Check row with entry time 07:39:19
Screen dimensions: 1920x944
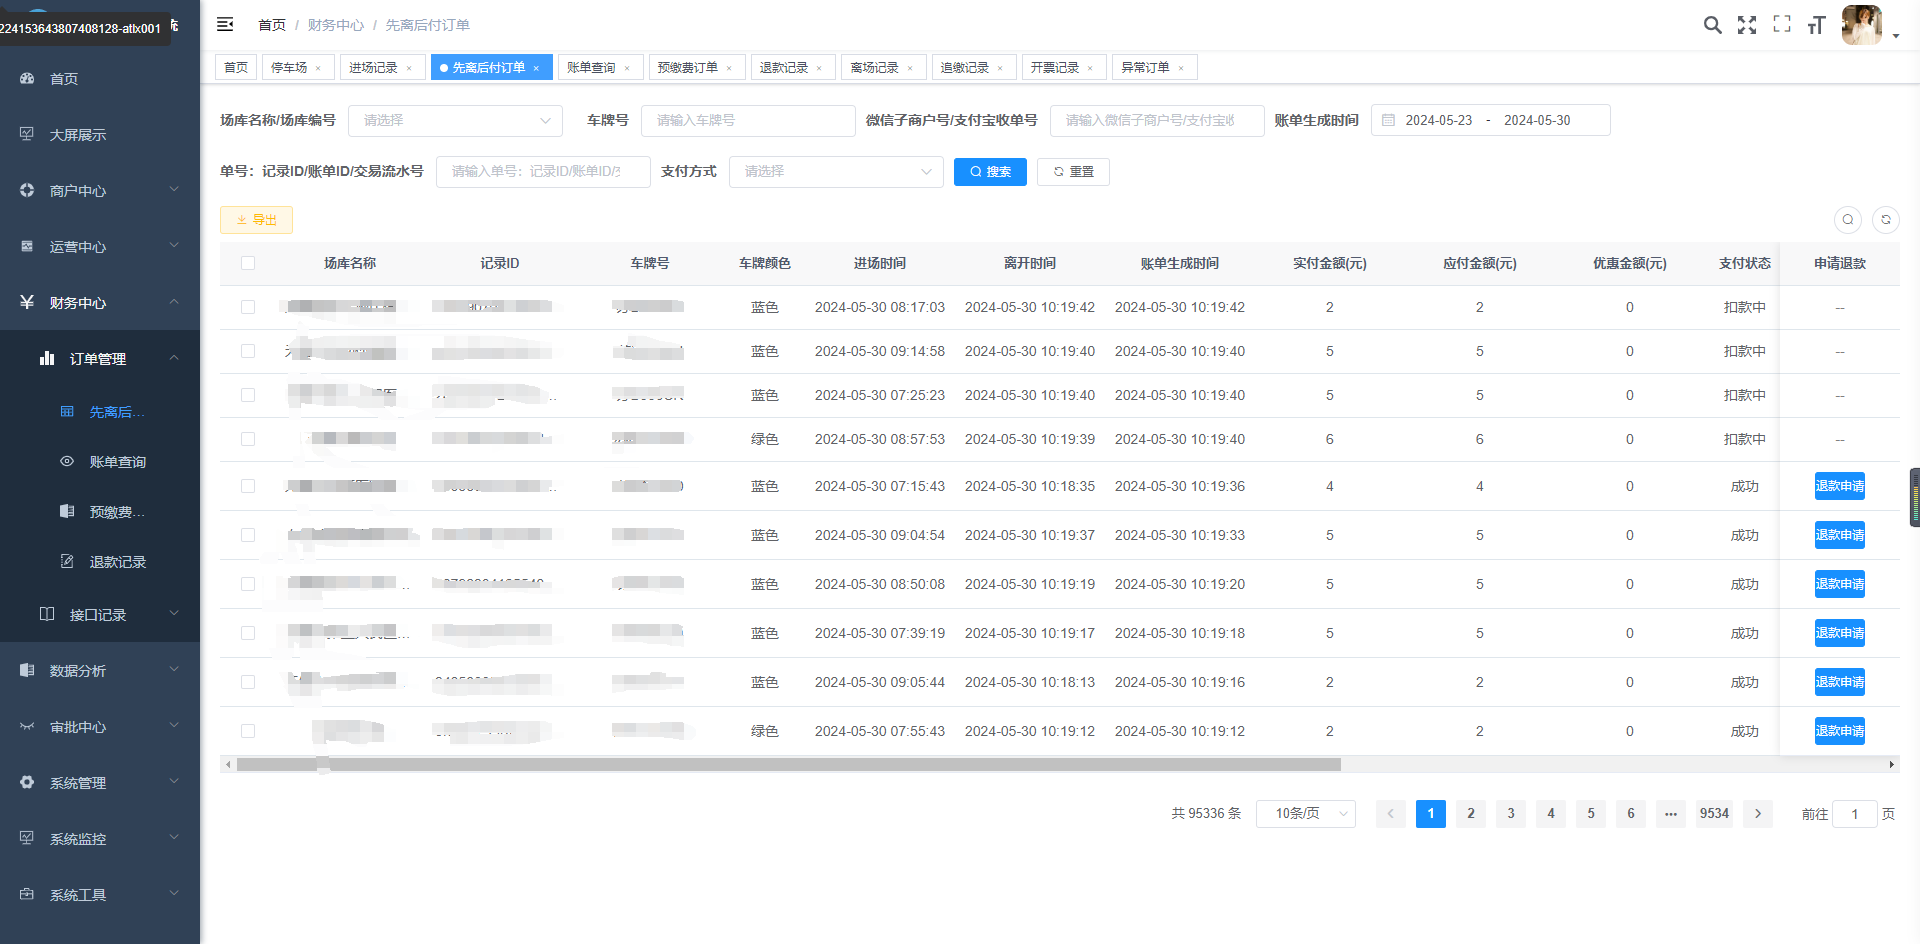(x=248, y=633)
